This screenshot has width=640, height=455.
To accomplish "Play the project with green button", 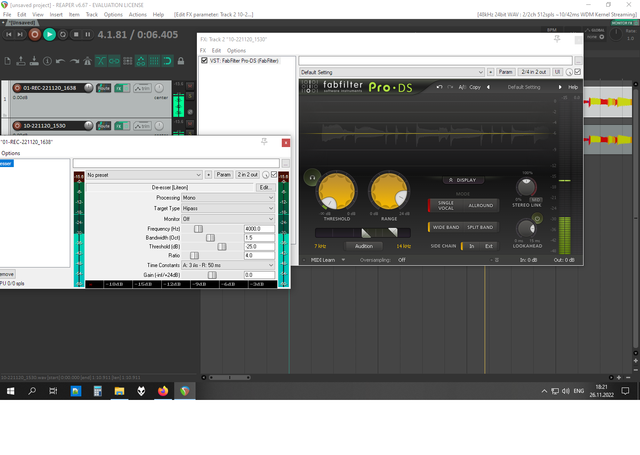I will pyautogui.click(x=49, y=35).
